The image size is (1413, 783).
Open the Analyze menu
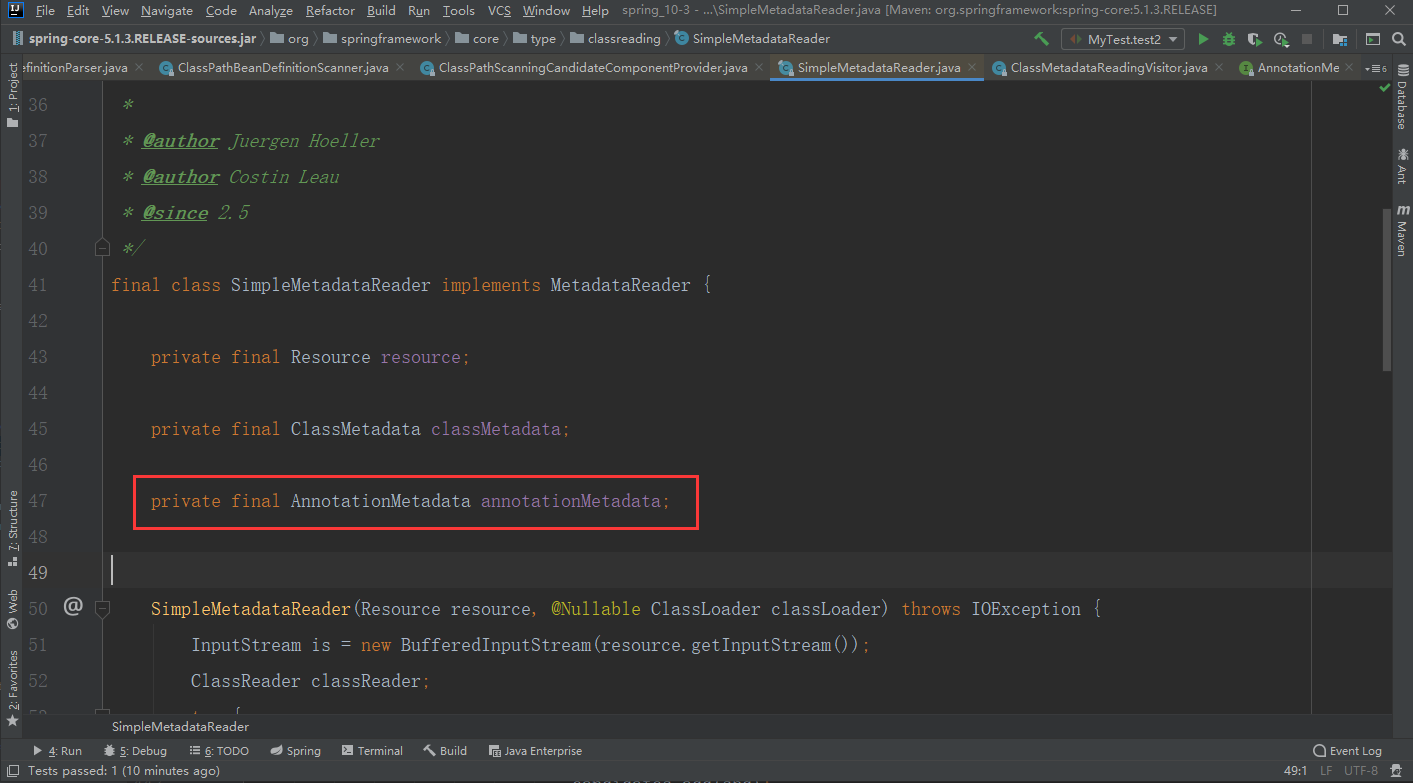pos(270,11)
